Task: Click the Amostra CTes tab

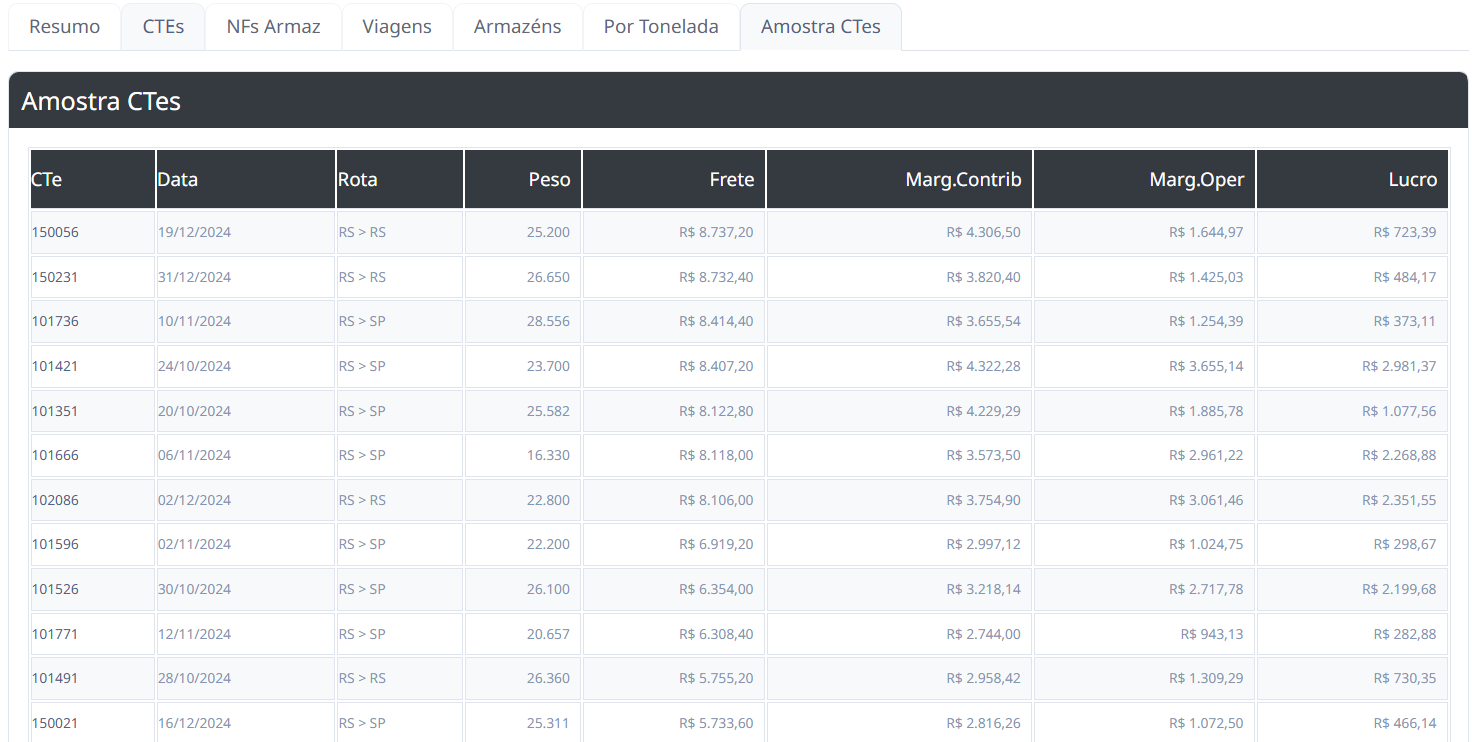Action: pos(820,27)
